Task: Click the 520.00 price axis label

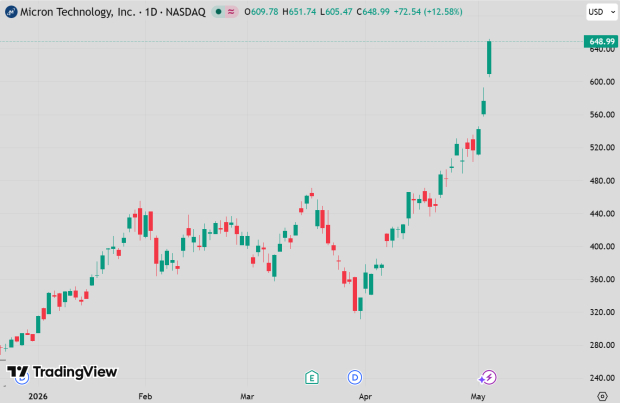Action: pos(602,148)
